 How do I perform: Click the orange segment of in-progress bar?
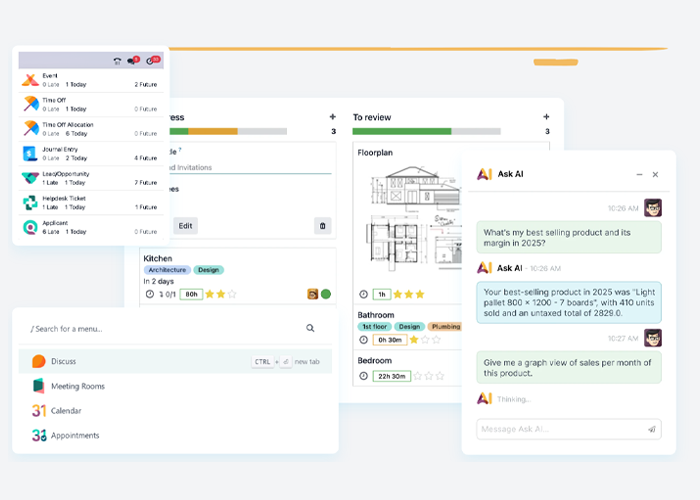(x=213, y=131)
